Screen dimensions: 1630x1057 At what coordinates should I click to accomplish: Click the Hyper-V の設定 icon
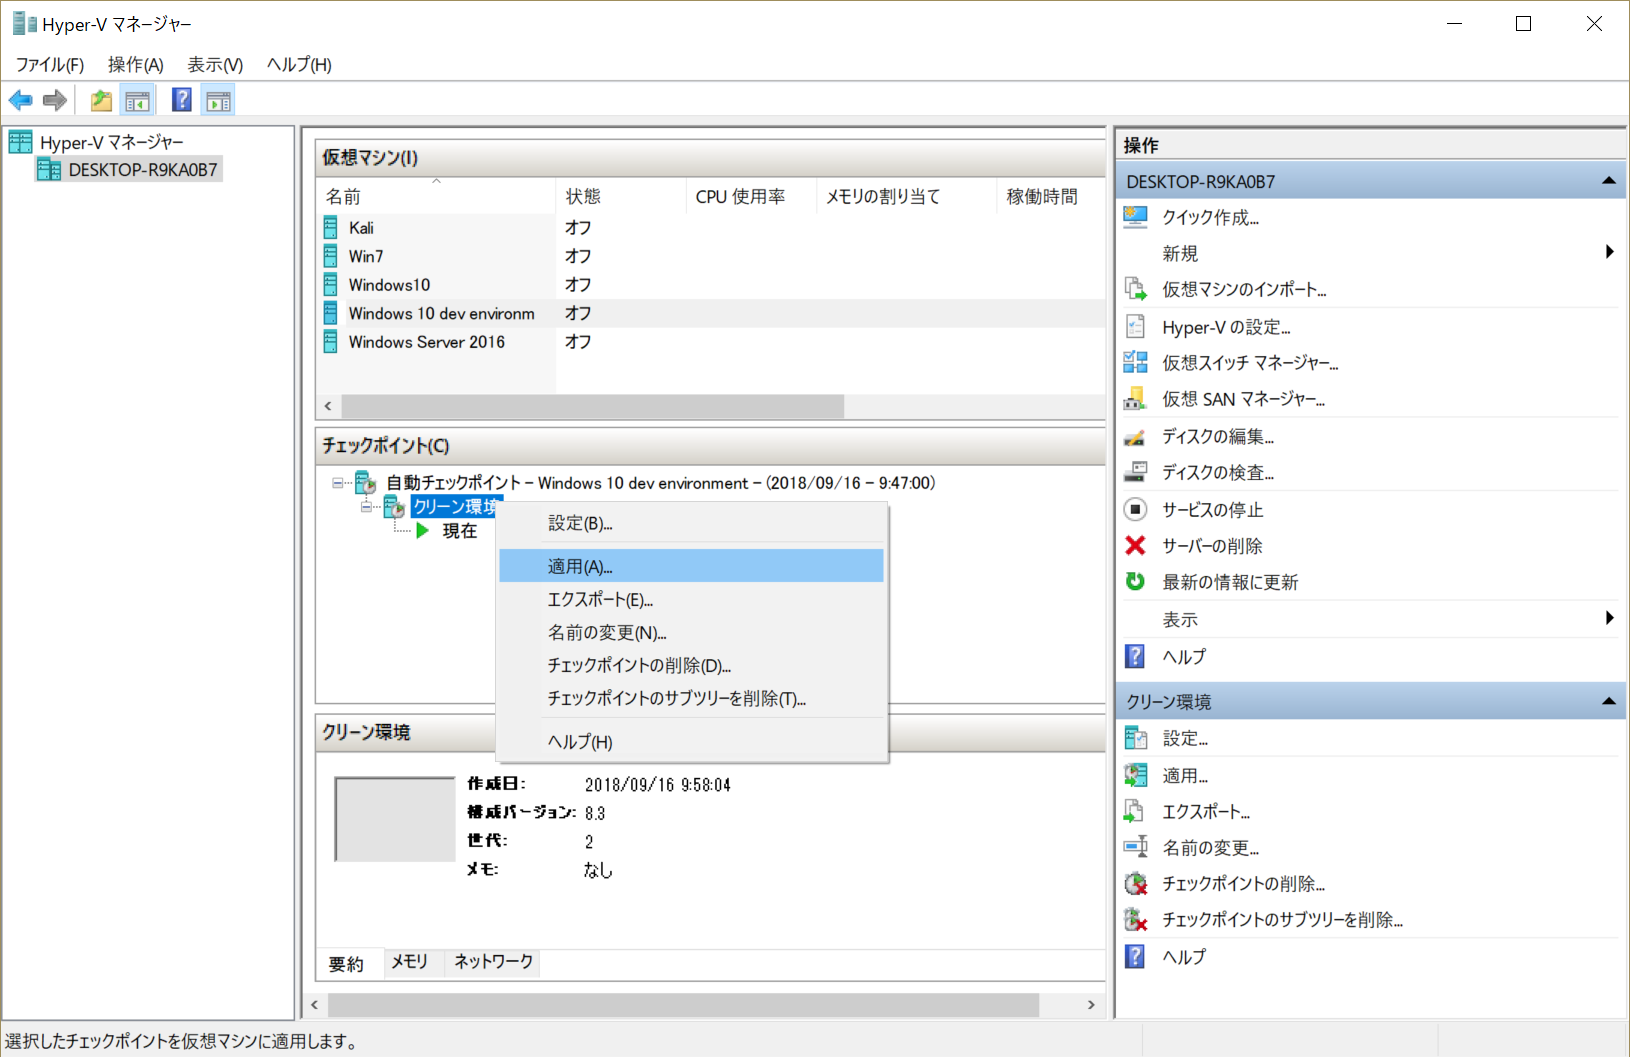(x=1135, y=327)
